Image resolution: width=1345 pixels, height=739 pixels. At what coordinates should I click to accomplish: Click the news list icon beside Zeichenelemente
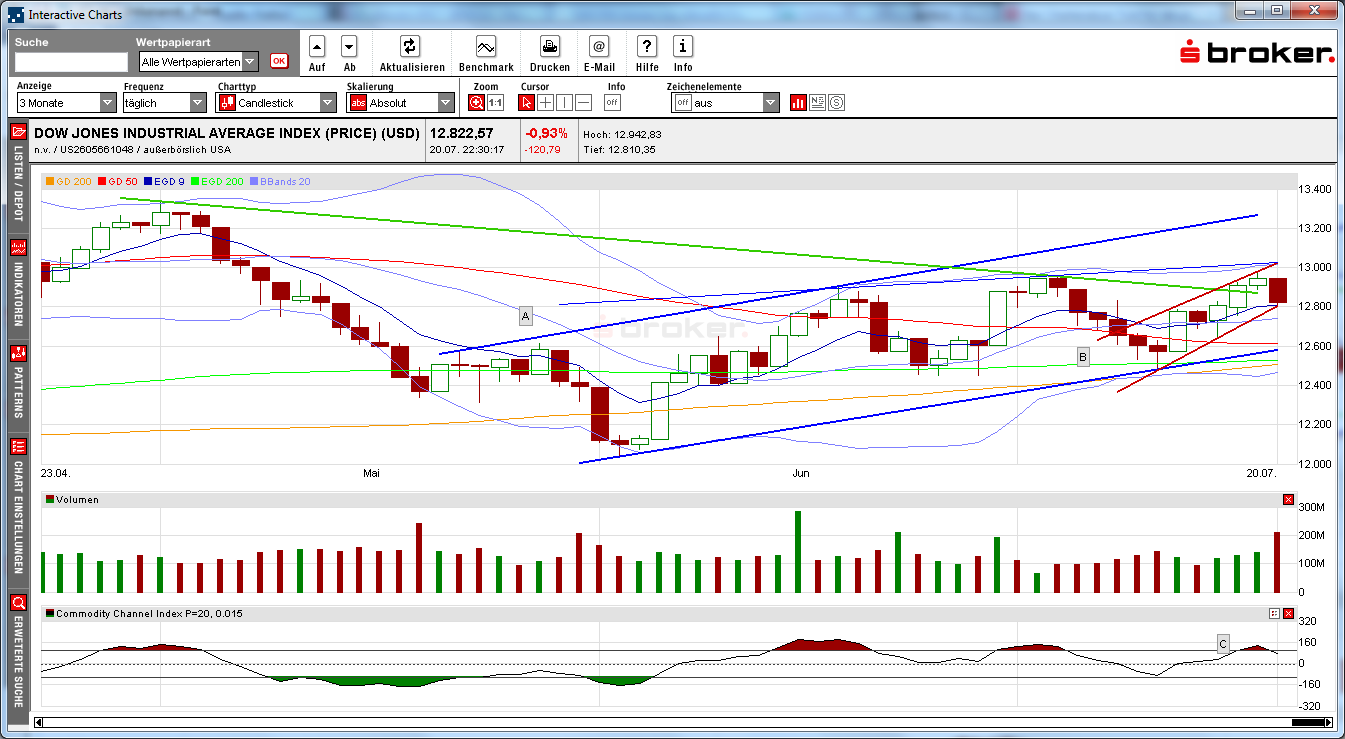click(817, 102)
